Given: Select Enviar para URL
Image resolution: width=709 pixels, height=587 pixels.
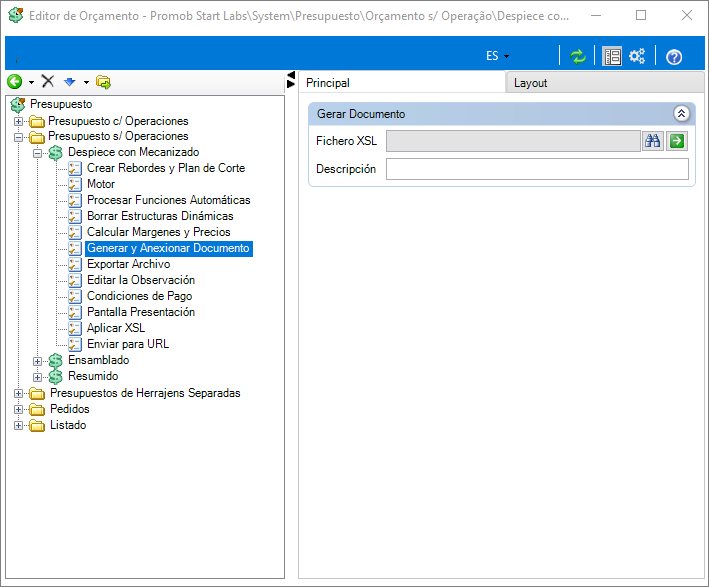Looking at the screenshot, I should tap(128, 344).
